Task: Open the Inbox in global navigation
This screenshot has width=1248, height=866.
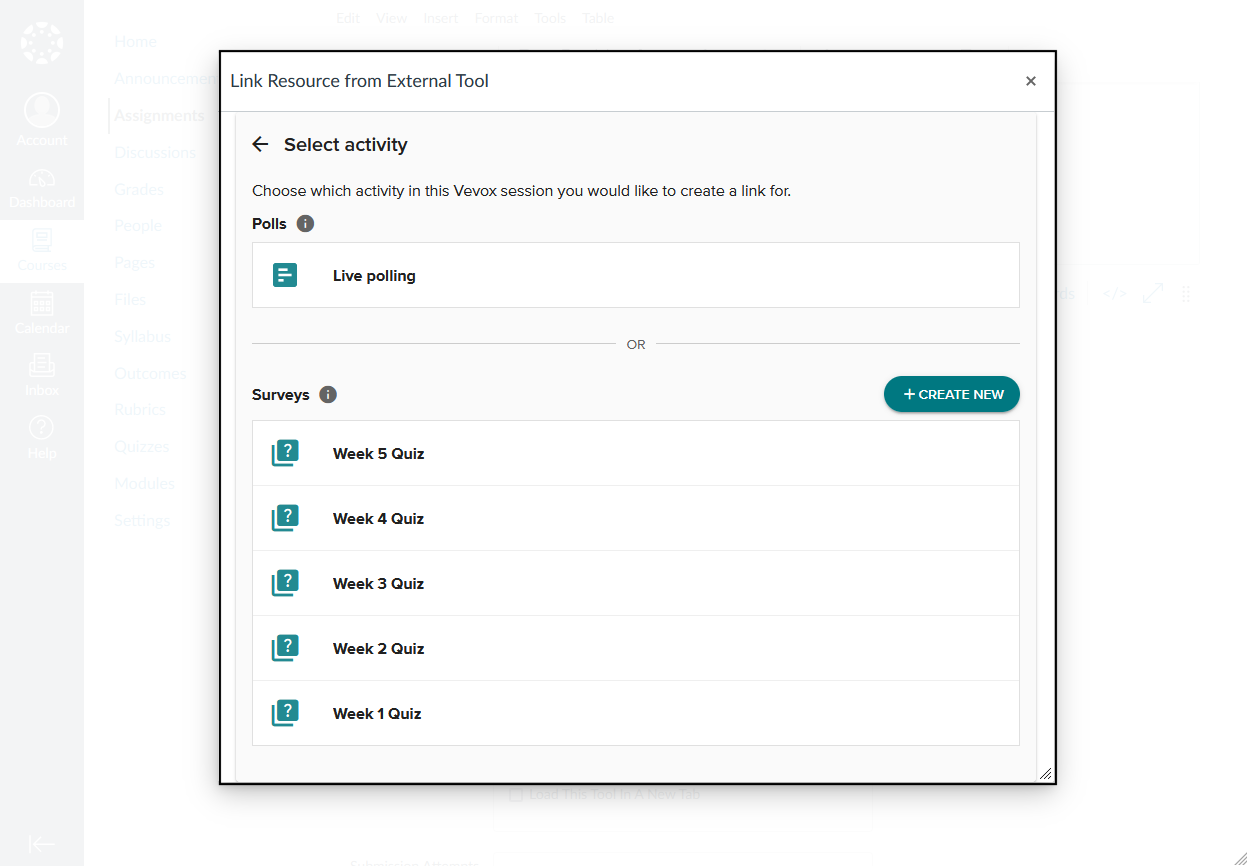Action: 42,376
